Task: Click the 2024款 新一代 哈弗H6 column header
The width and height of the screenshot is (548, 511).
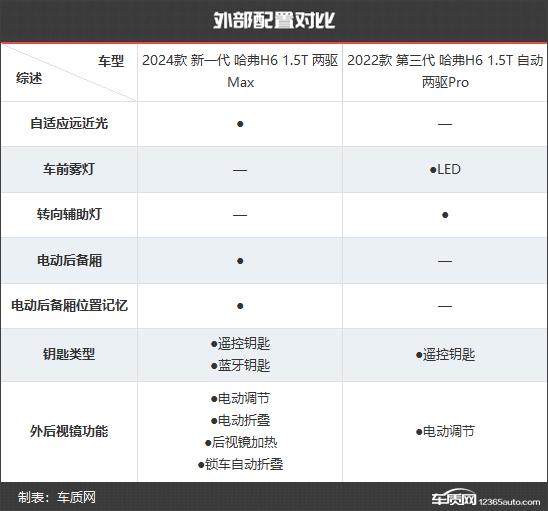Action: [x=240, y=71]
